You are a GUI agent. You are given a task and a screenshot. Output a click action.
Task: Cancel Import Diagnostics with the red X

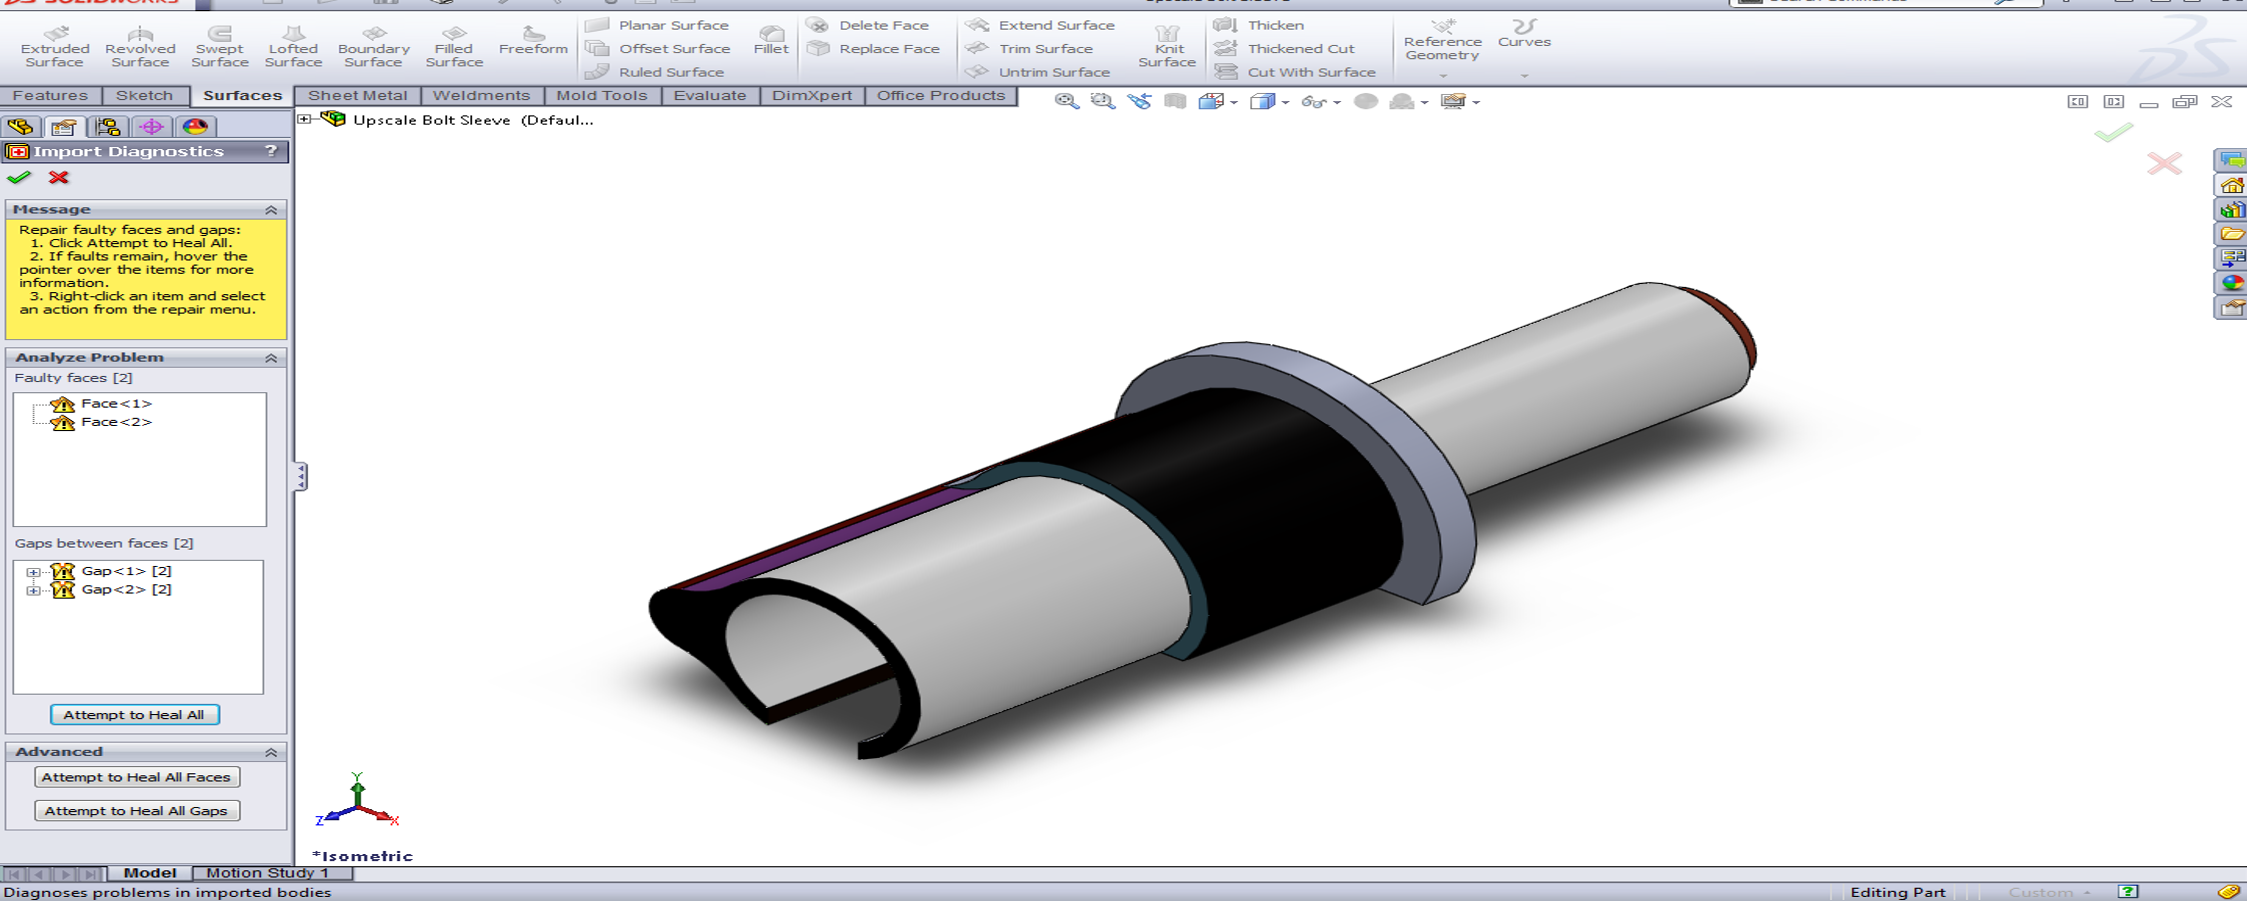[59, 177]
